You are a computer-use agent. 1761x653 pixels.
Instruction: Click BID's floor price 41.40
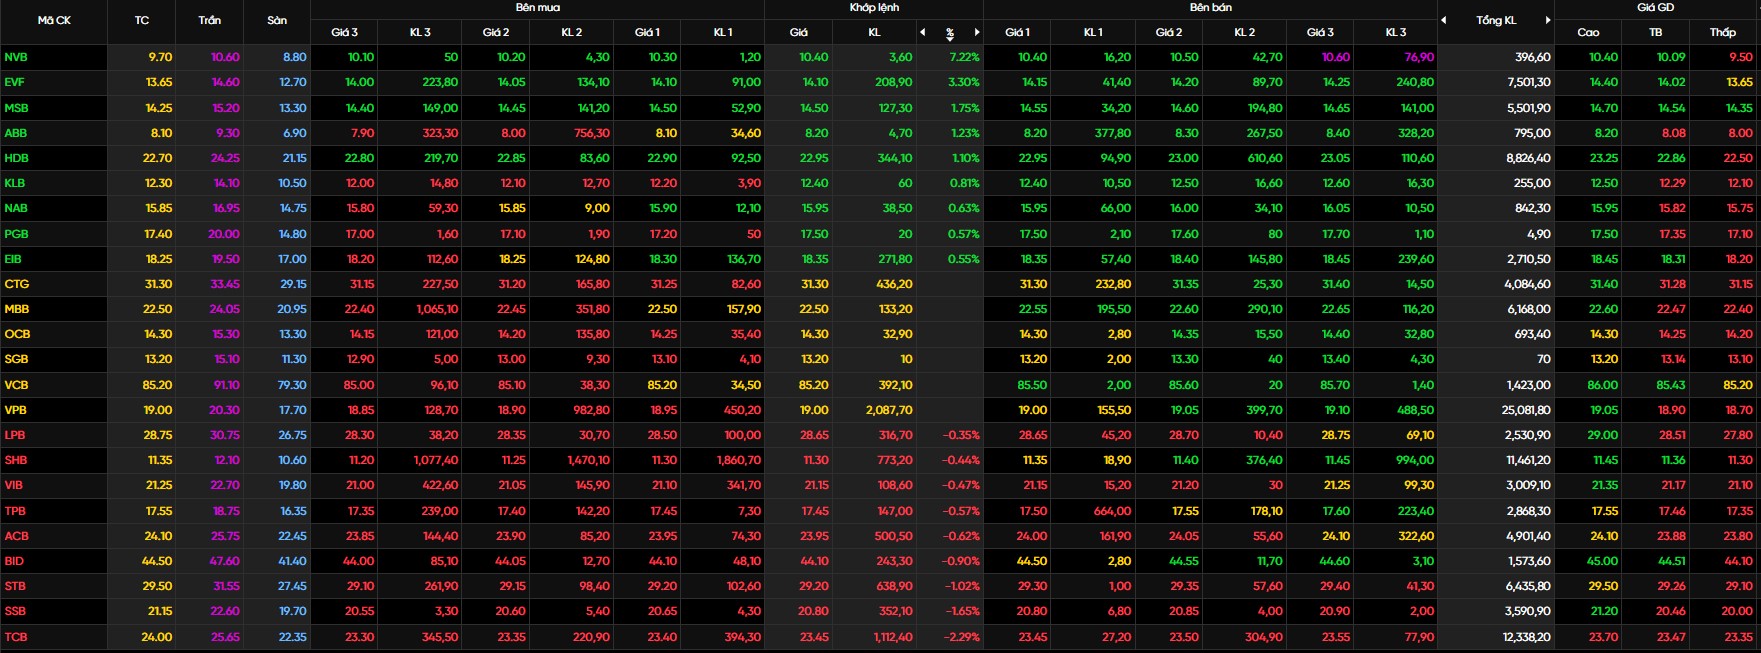(292, 561)
